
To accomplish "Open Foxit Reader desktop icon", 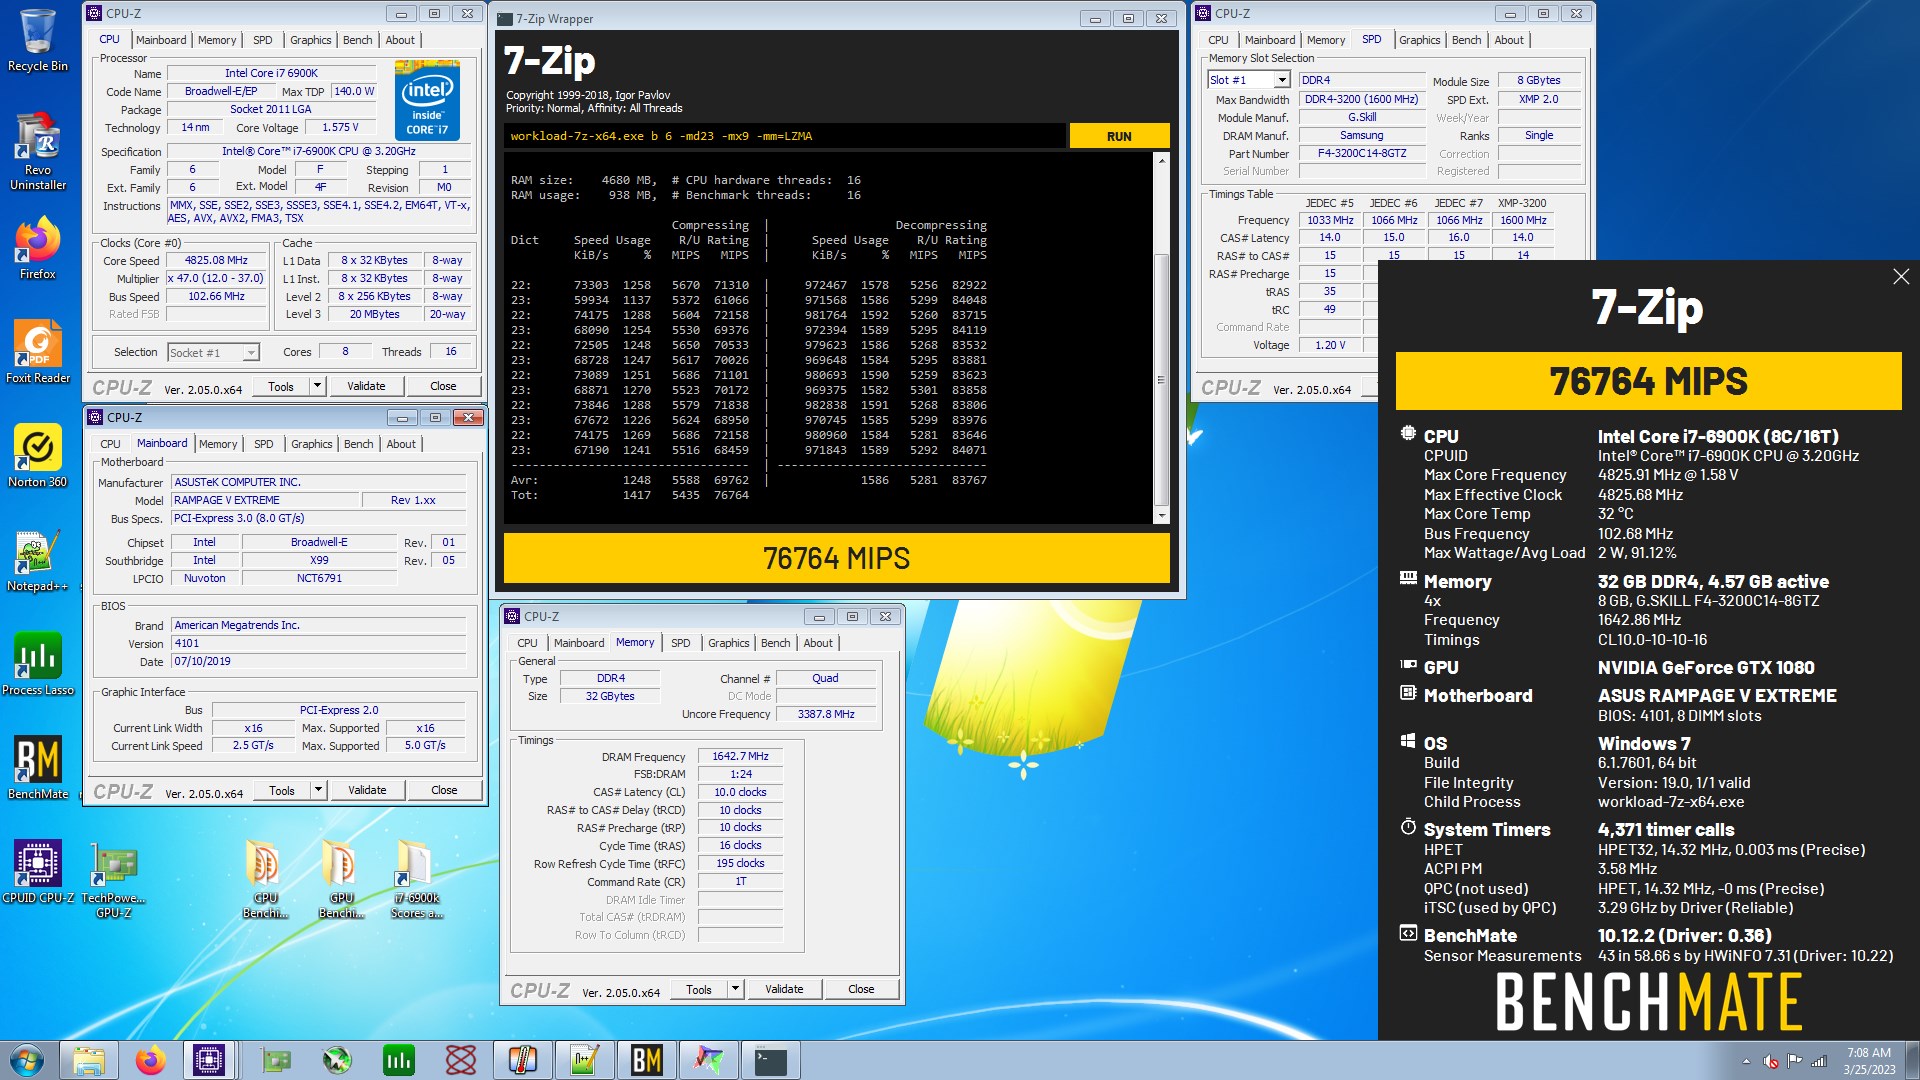I will [37, 352].
